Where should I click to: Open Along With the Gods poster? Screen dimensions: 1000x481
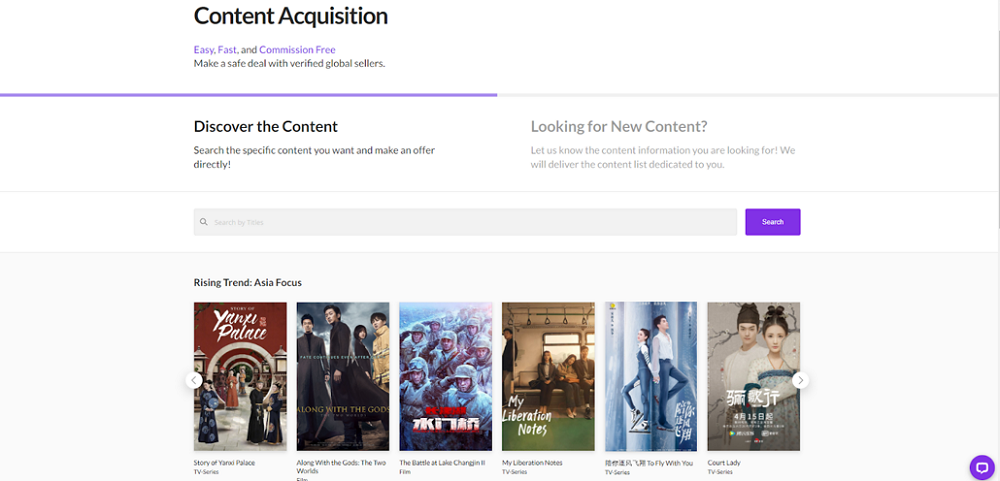tap(343, 376)
